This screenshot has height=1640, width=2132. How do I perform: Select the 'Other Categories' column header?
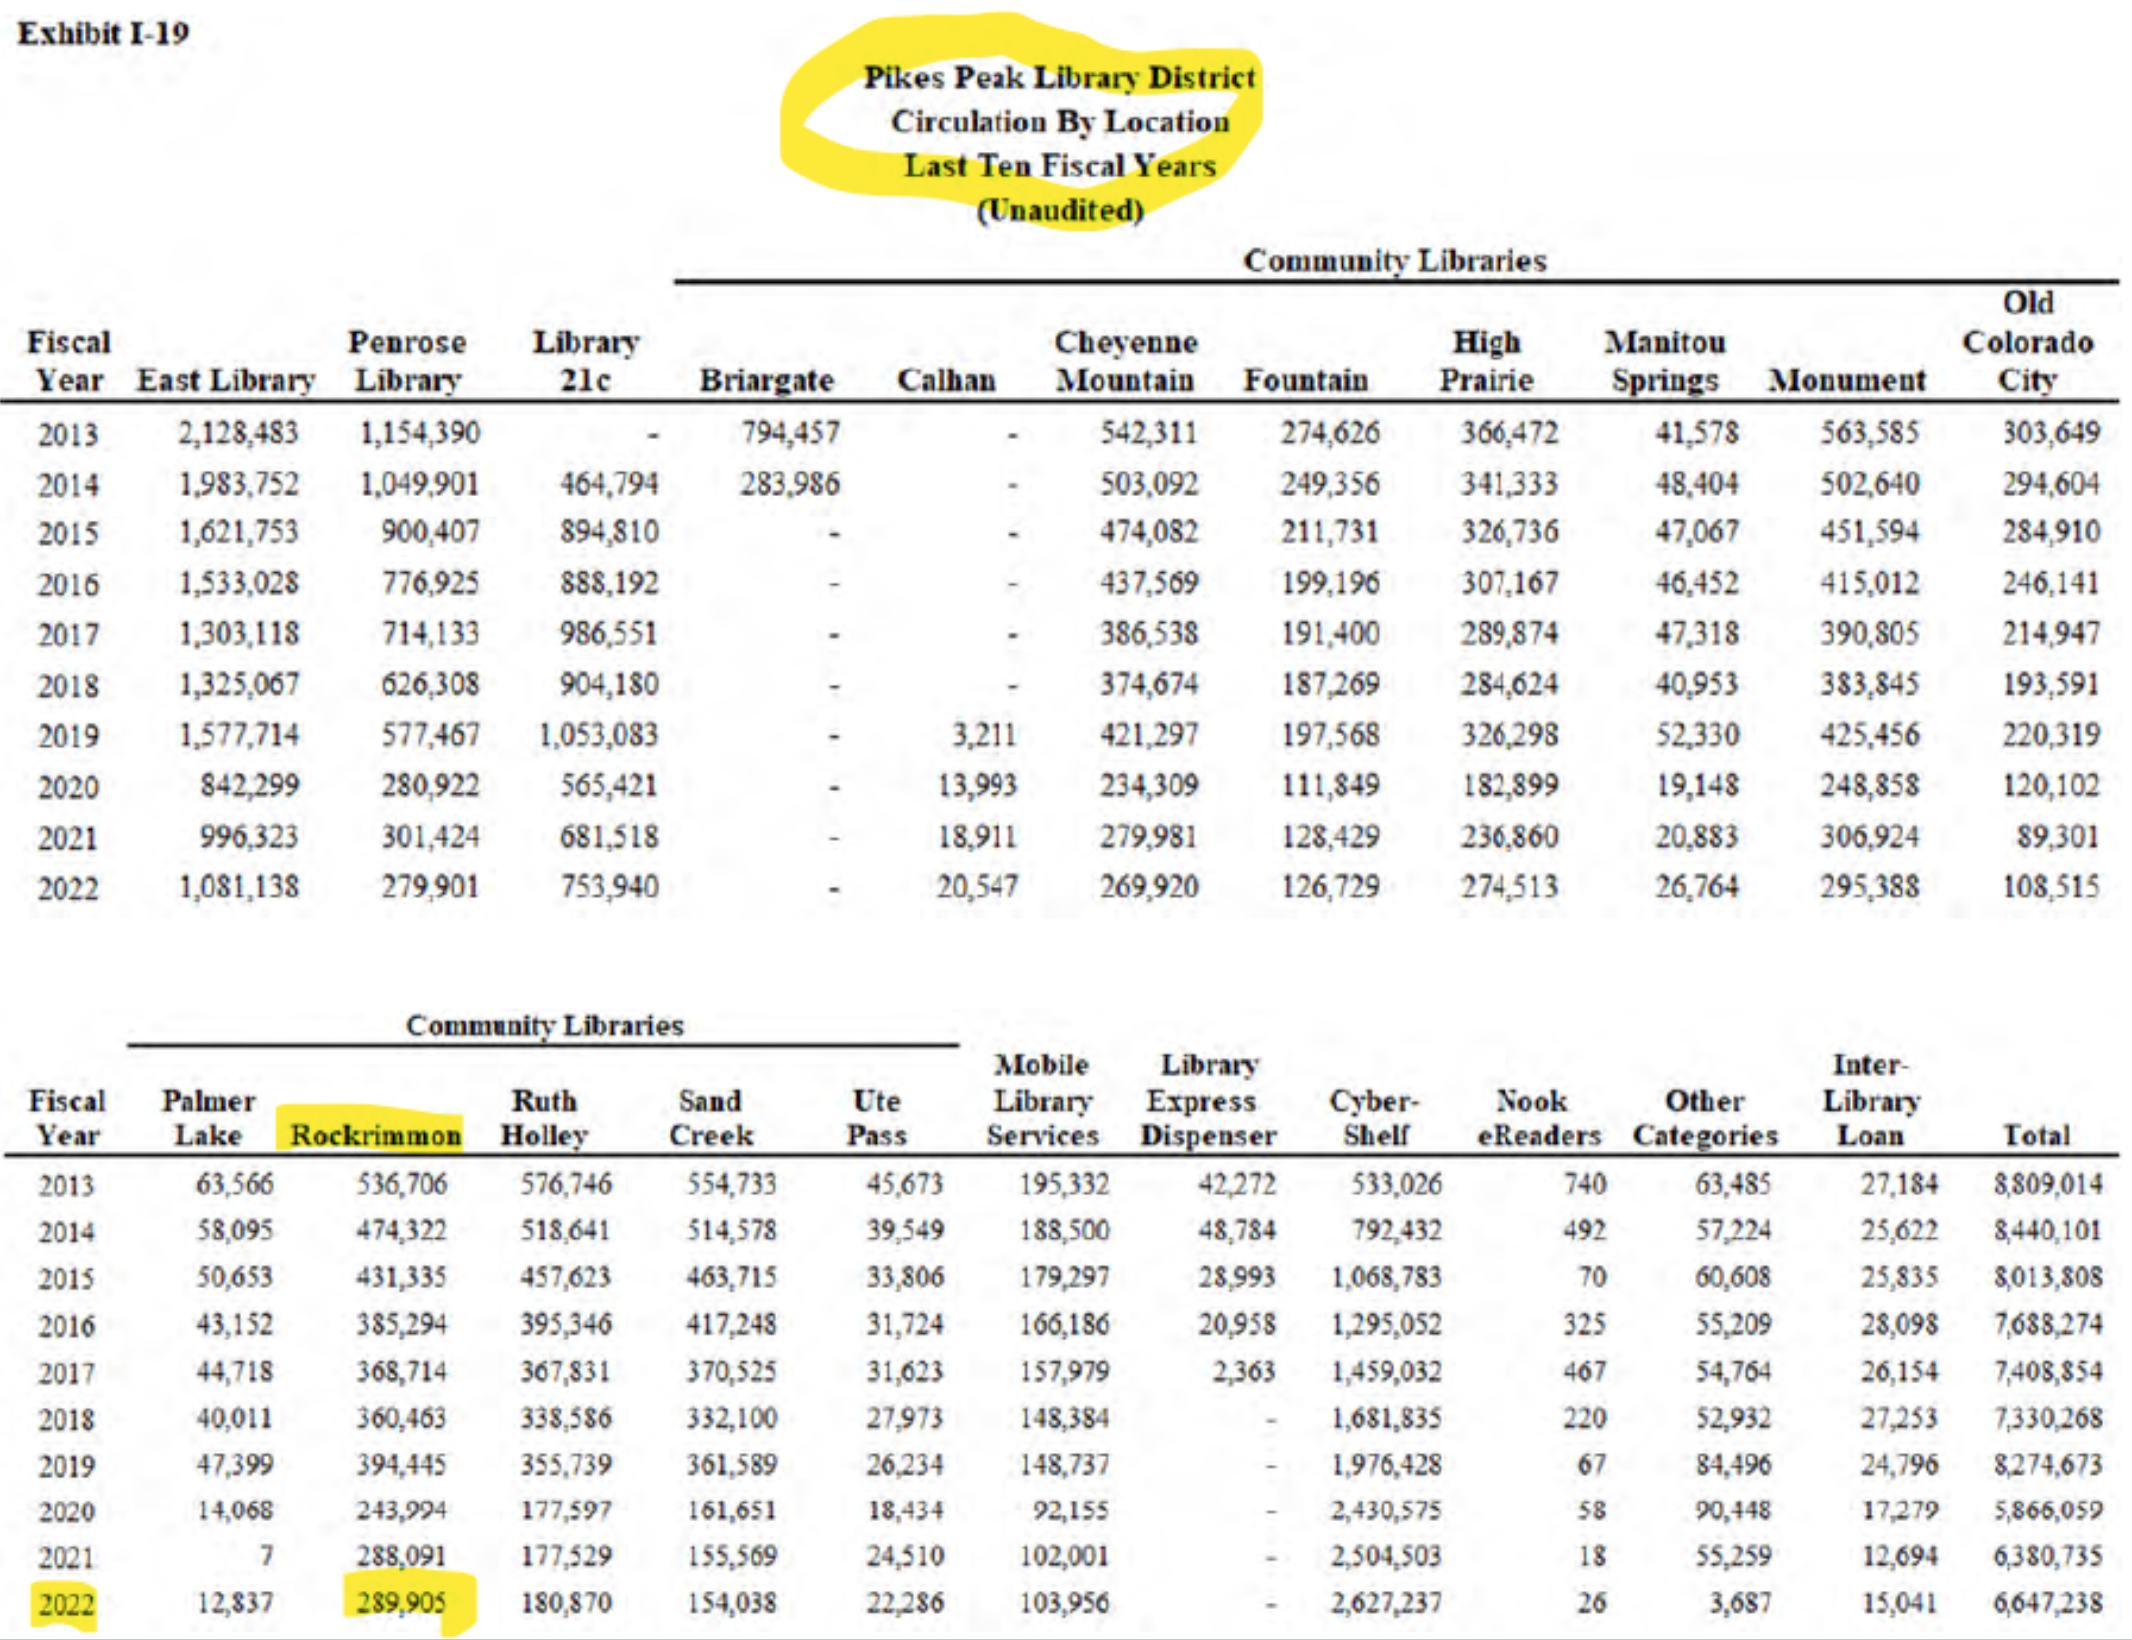pos(1705,1118)
